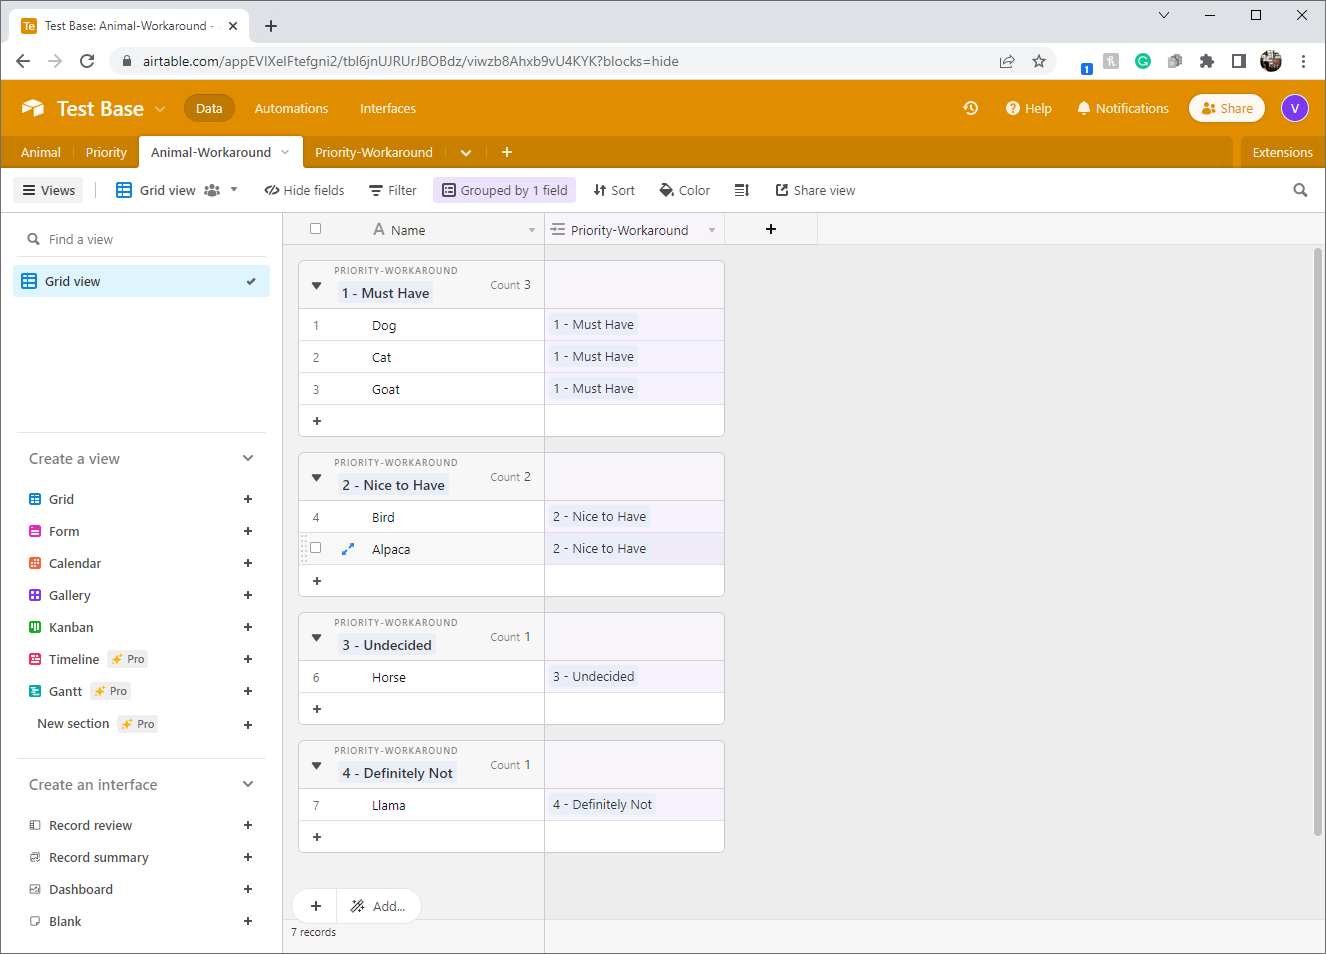Create a new Gallery view
Viewport: 1326px width, 954px height.
(x=247, y=595)
